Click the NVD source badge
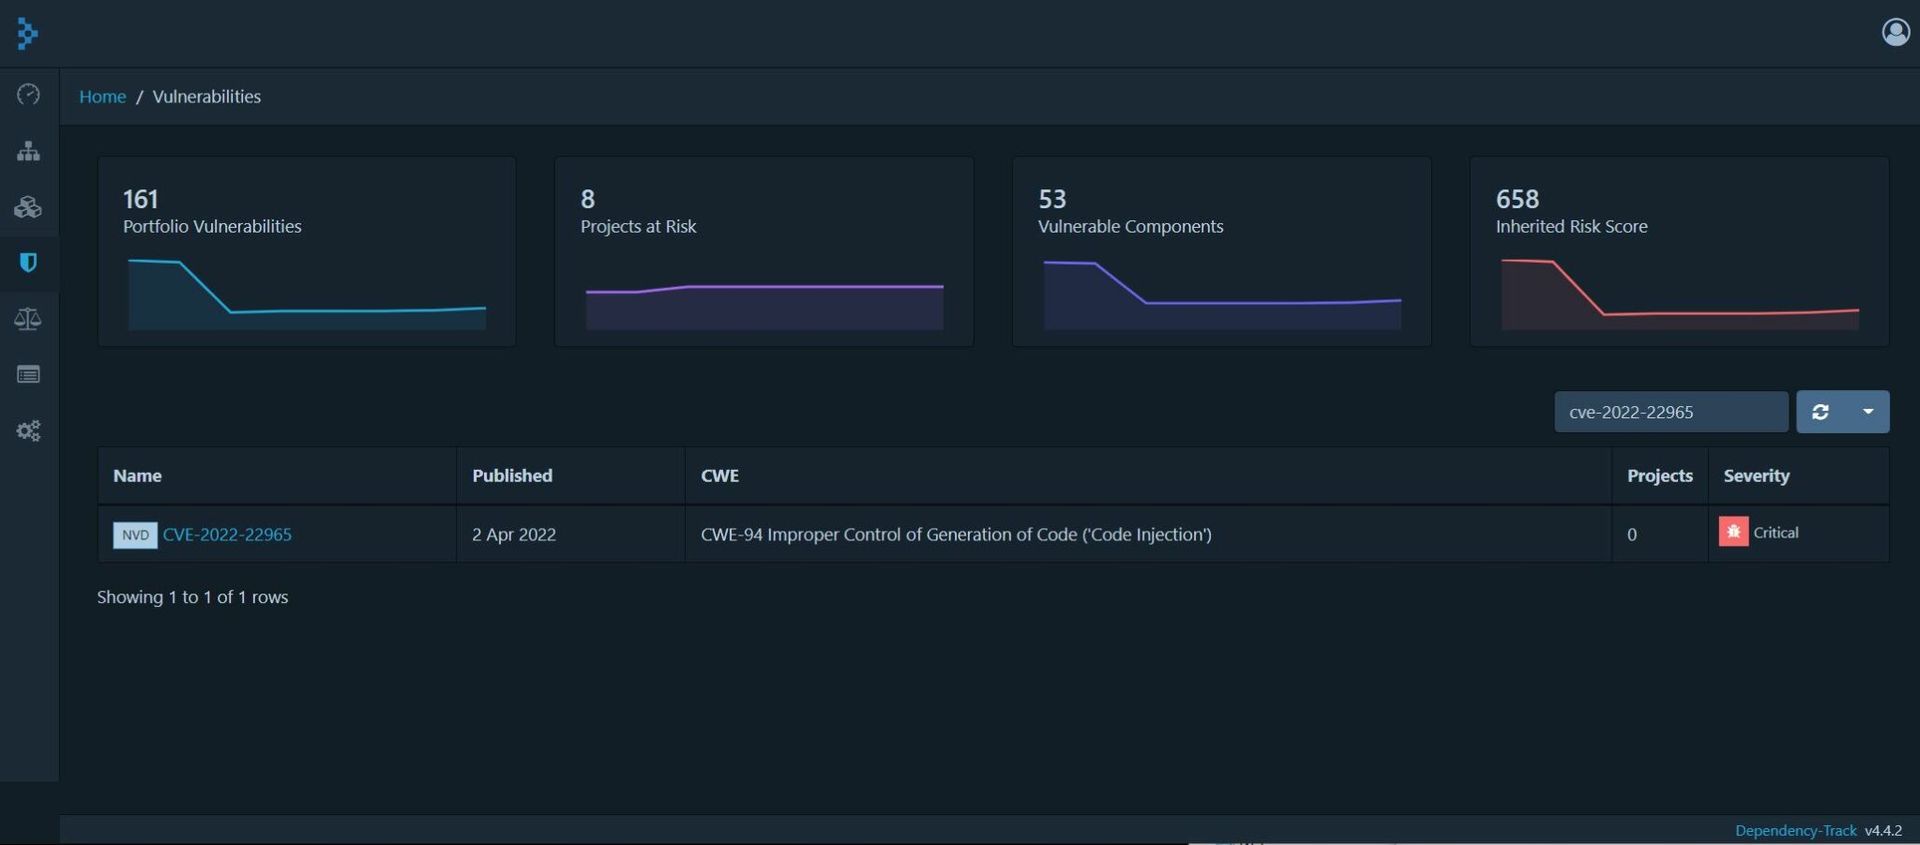 [135, 535]
